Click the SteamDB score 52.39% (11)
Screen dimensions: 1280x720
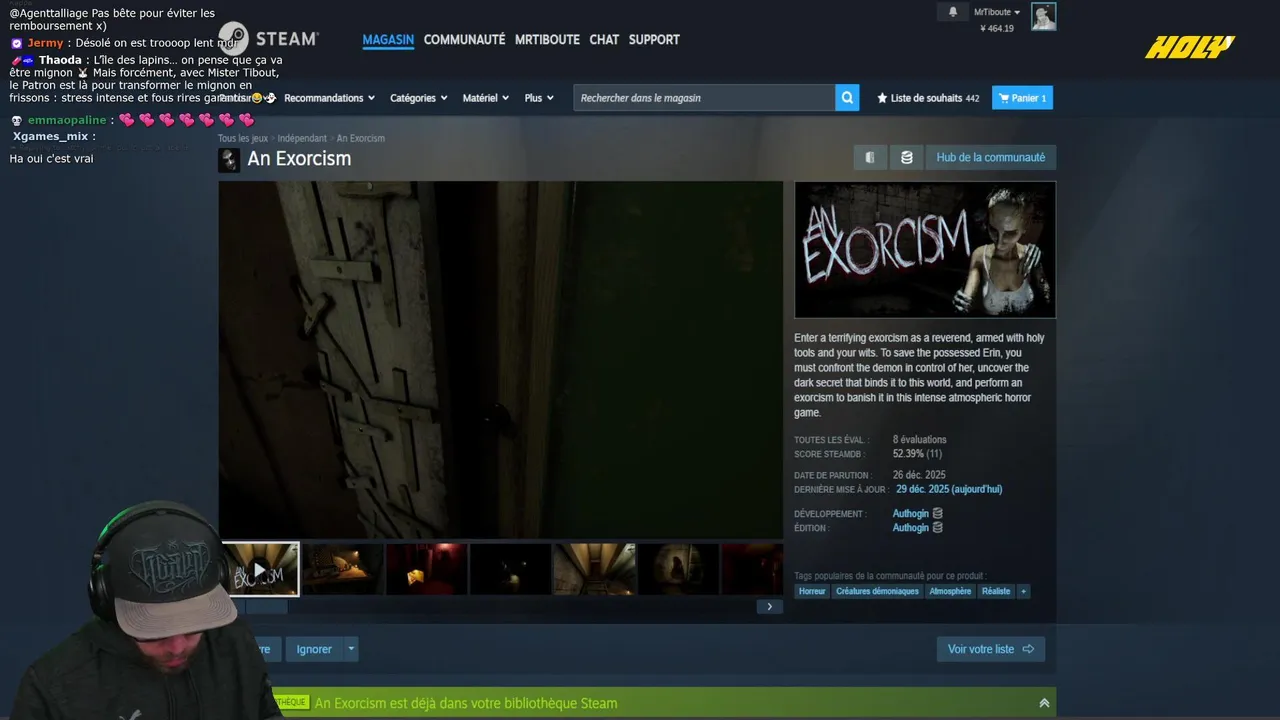point(917,454)
